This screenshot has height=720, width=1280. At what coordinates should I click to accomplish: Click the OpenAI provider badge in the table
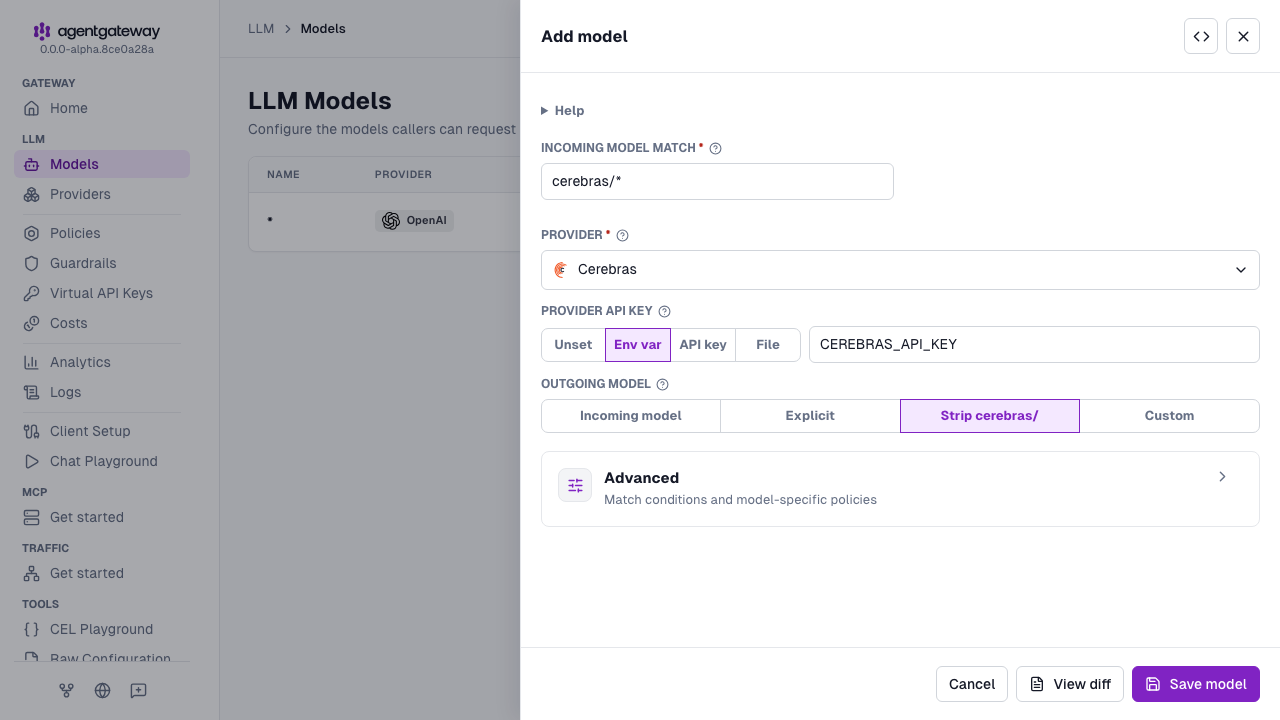[414, 221]
